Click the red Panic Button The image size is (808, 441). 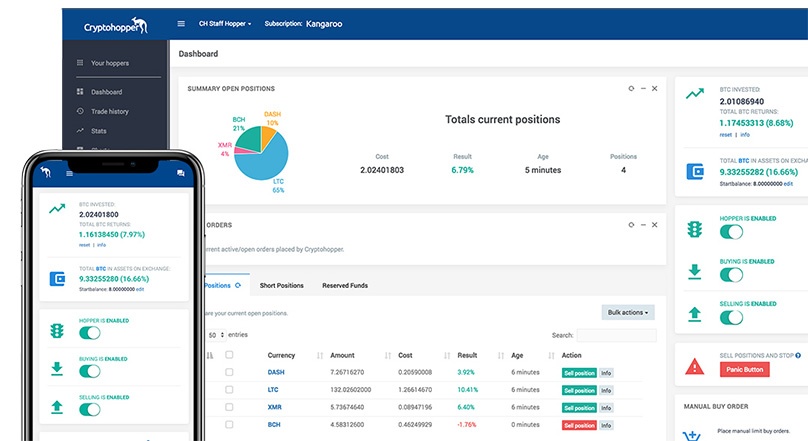[x=745, y=369]
